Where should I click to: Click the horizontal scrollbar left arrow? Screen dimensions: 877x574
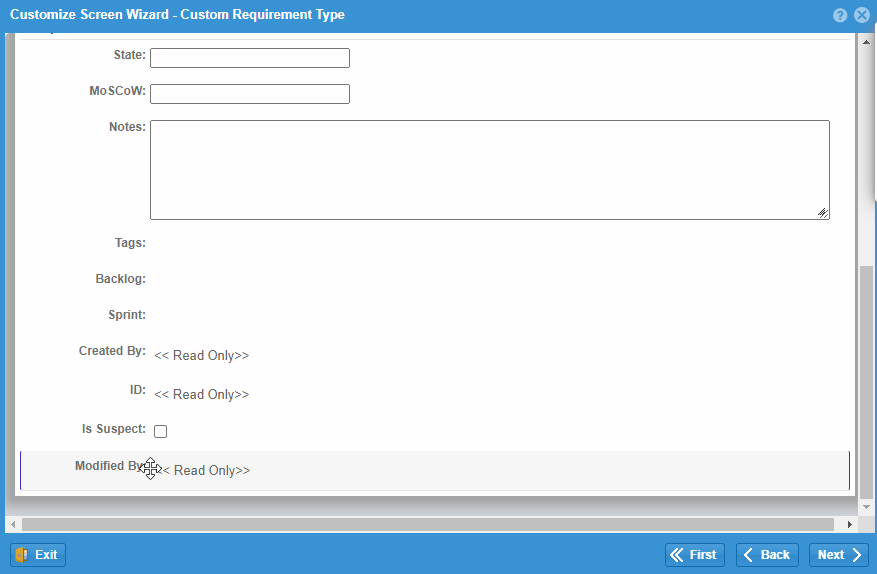point(13,525)
